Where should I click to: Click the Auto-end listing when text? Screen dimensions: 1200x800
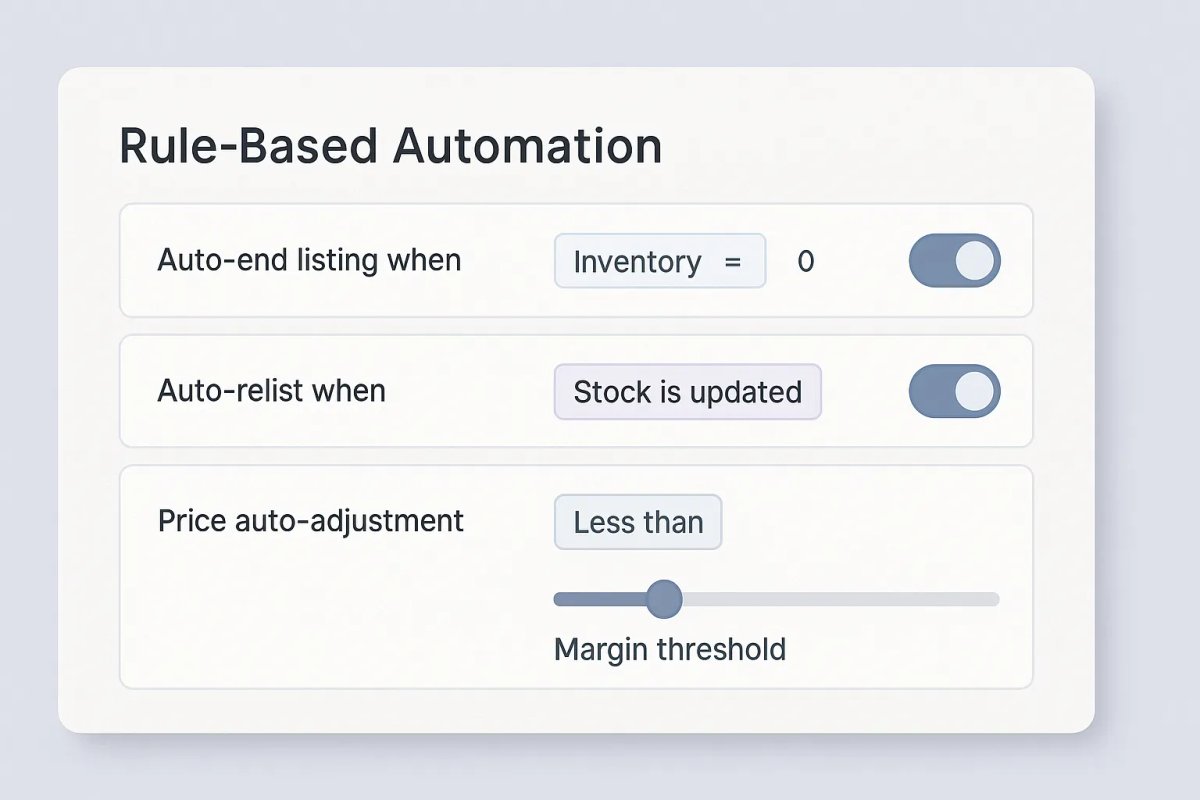tap(309, 260)
